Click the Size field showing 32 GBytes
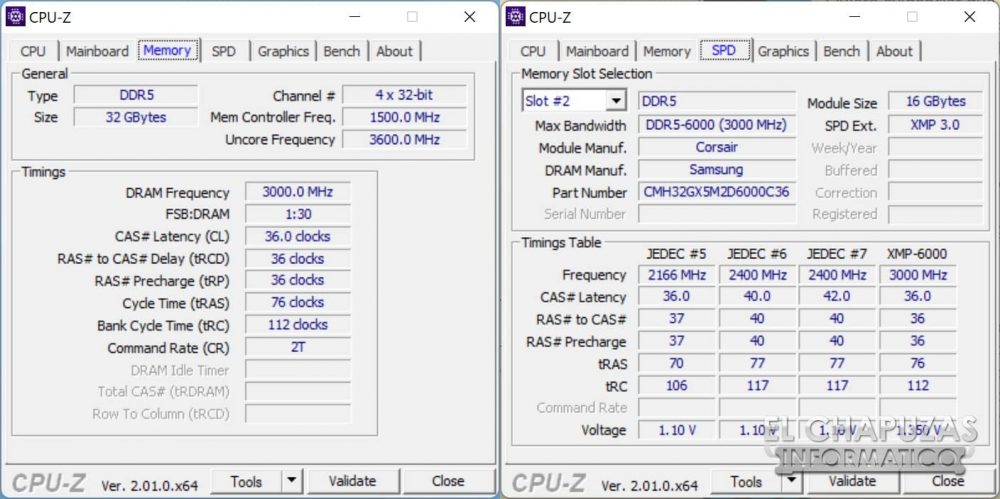The height and width of the screenshot is (499, 1000). pyautogui.click(x=136, y=117)
